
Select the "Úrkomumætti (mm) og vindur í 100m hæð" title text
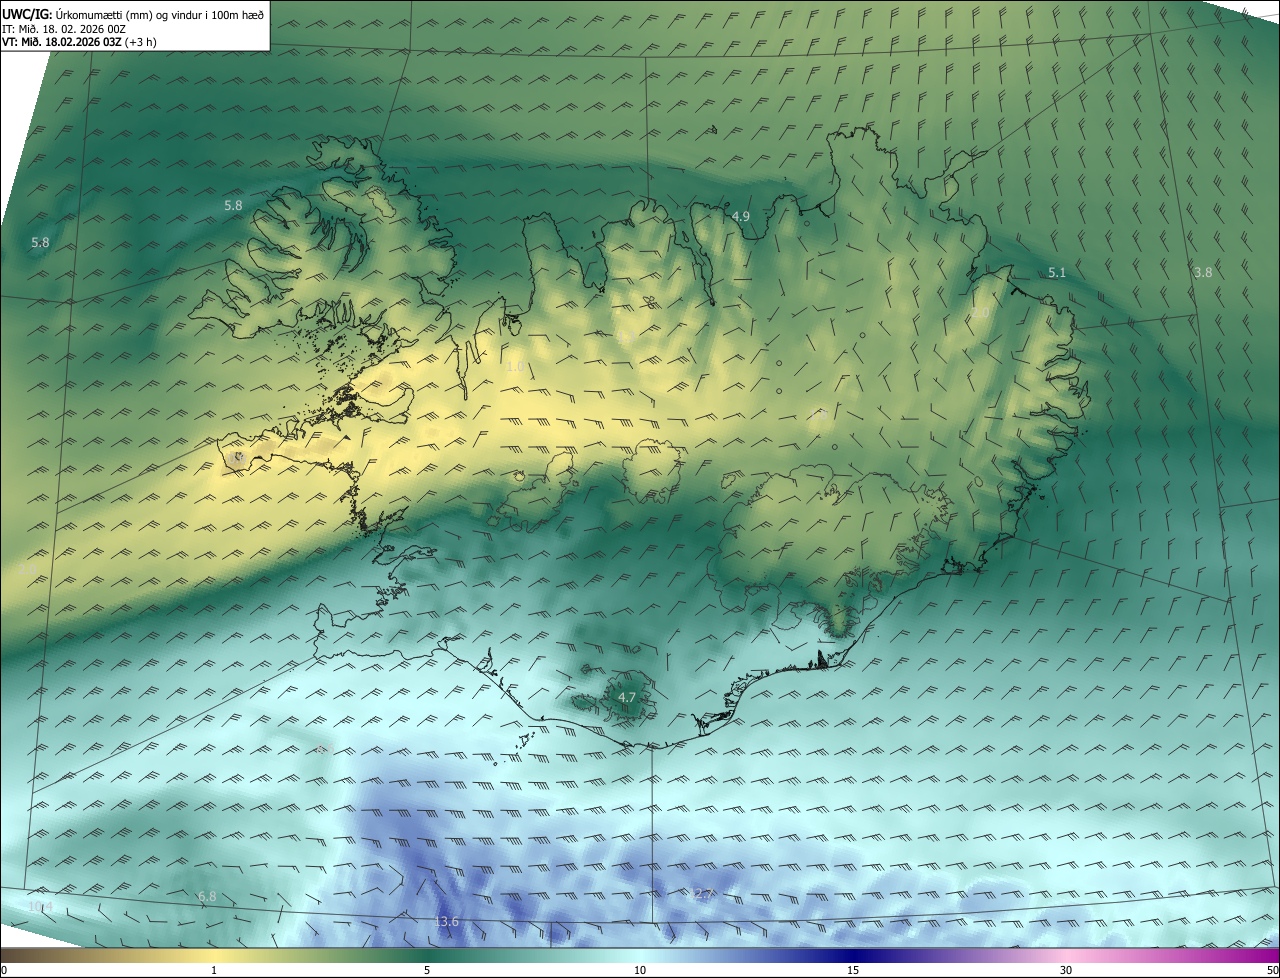click(160, 14)
